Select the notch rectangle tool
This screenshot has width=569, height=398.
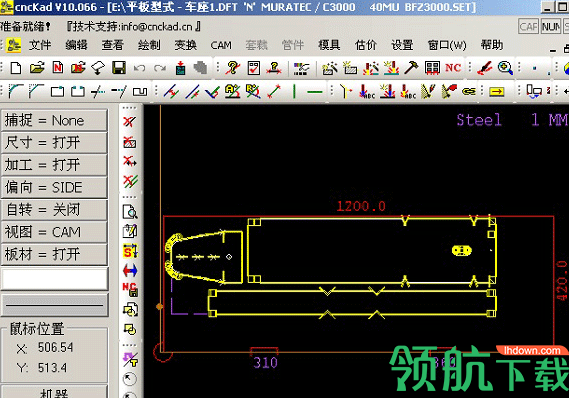140,91
